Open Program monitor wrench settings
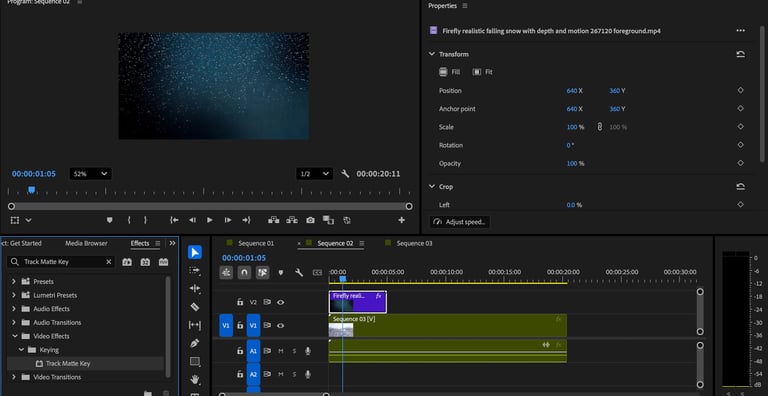Viewport: 768px width, 396px height. 345,173
